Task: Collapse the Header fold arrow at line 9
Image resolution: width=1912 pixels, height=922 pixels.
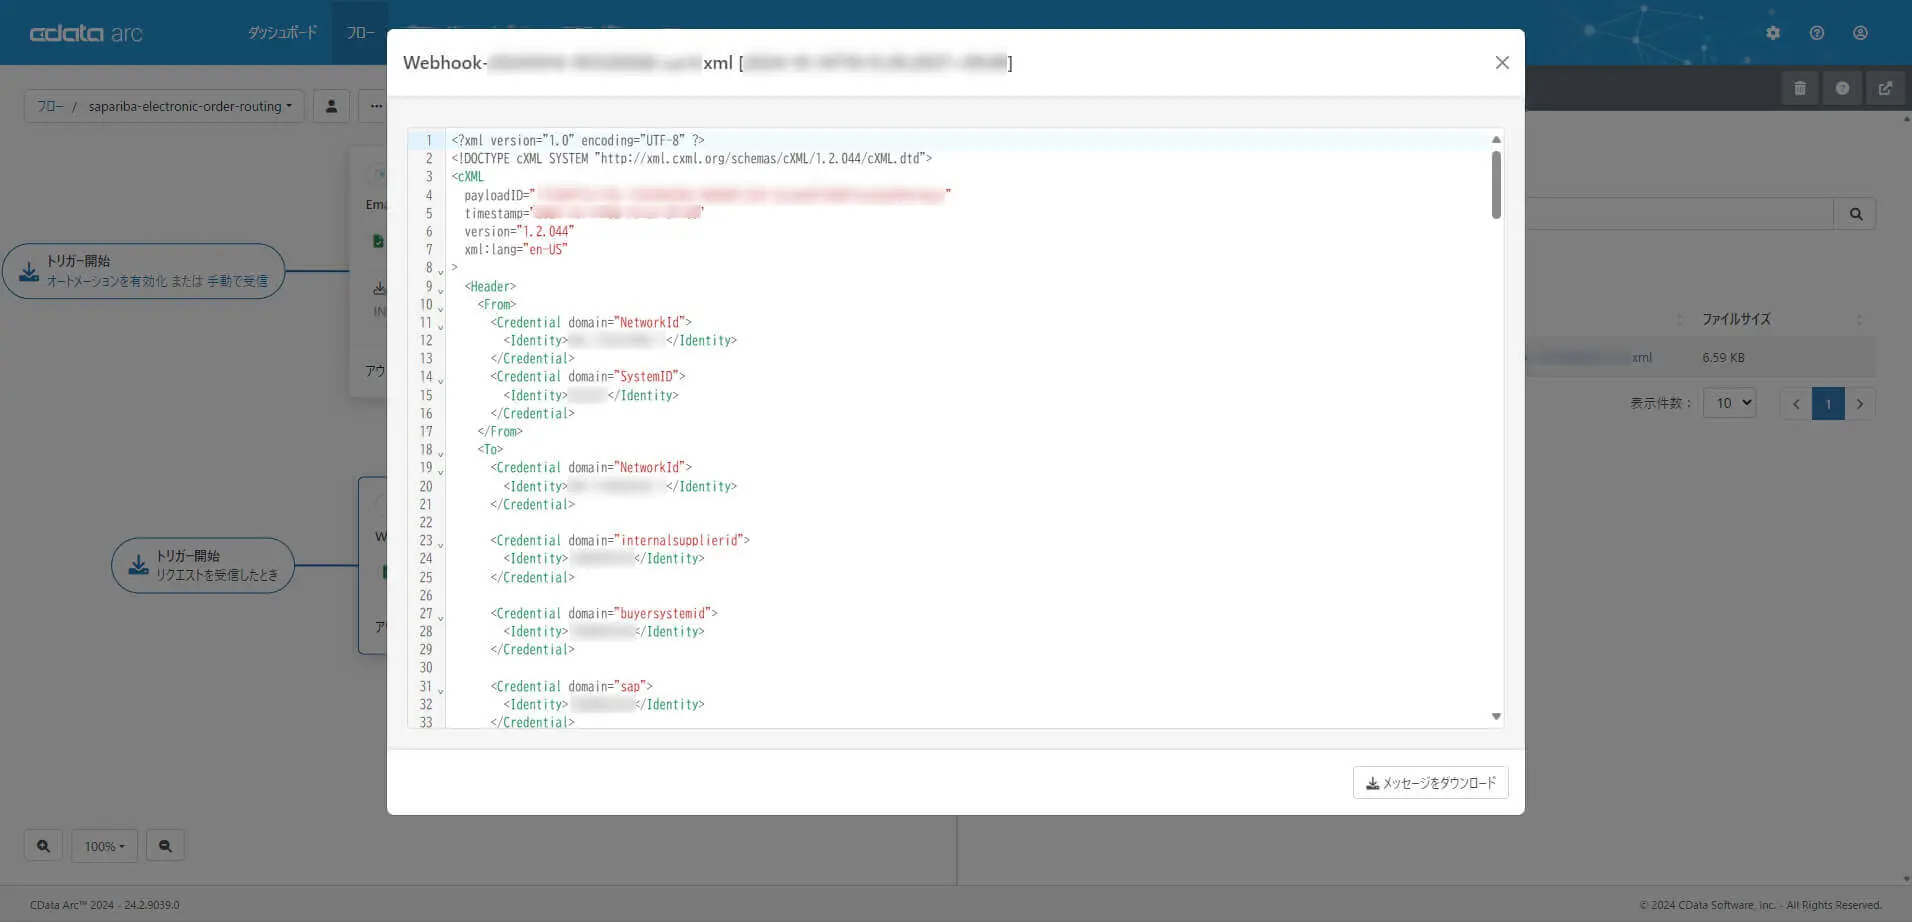Action: click(x=441, y=290)
